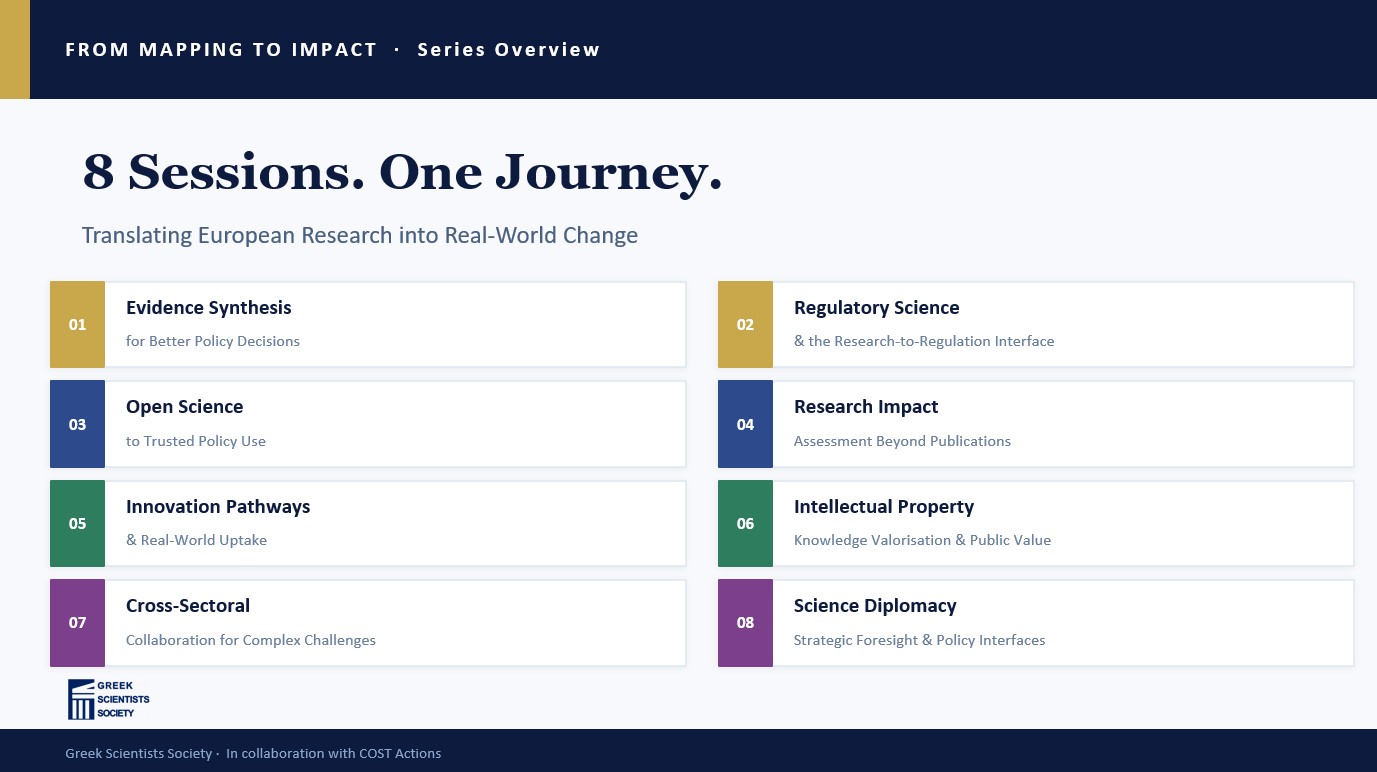Click the 04 session number badge
Viewport: 1377px width, 772px height.
(745, 424)
